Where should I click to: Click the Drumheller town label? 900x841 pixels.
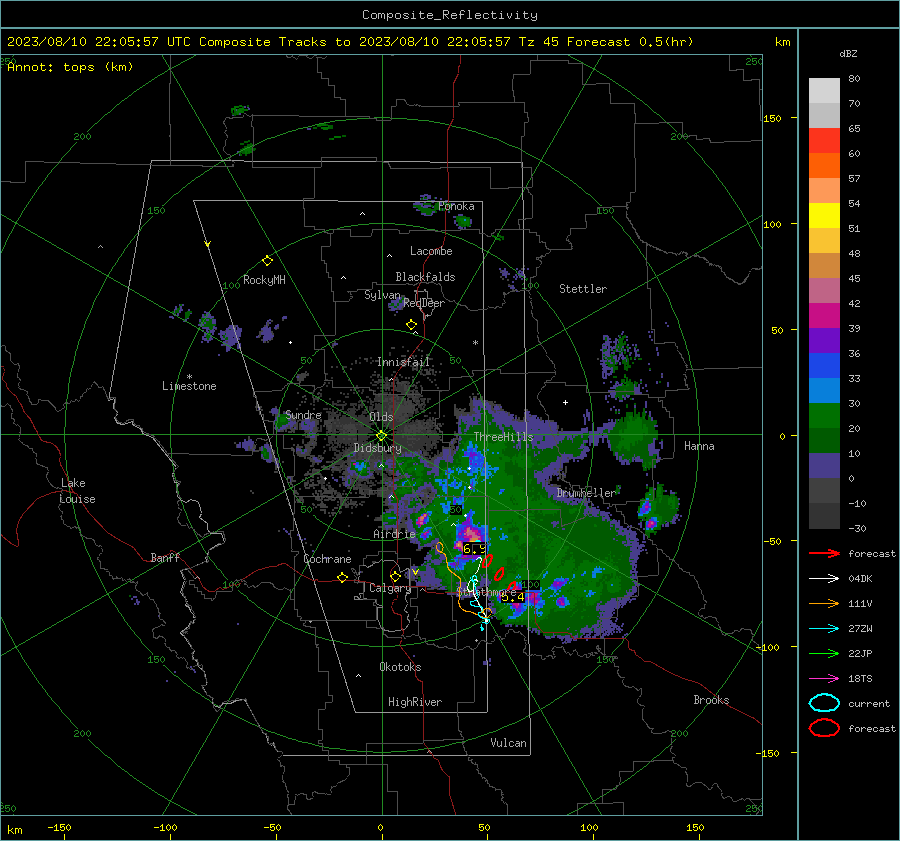(587, 493)
